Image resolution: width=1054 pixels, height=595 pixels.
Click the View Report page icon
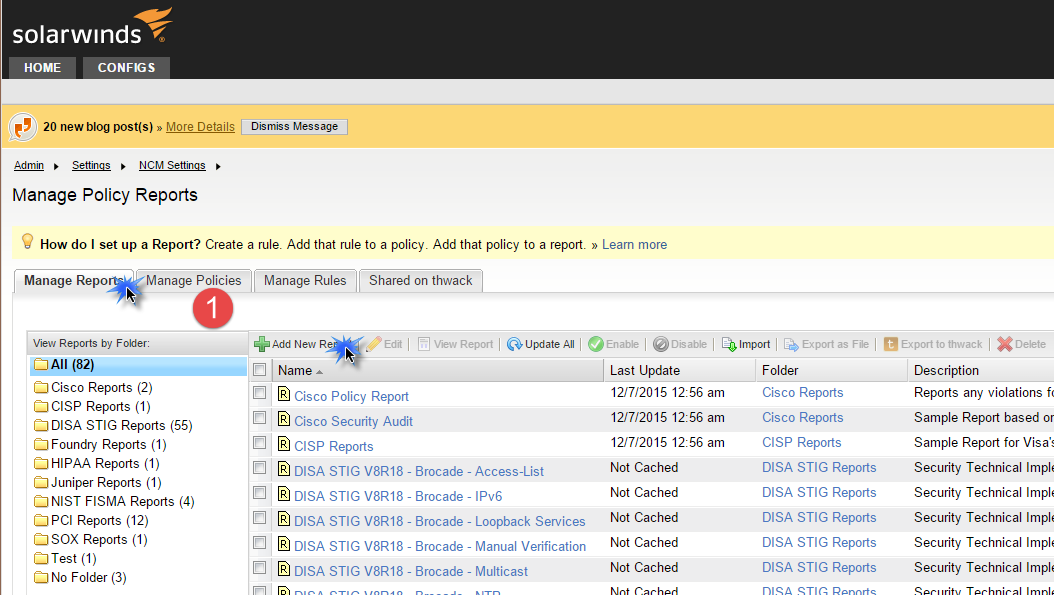click(423, 344)
